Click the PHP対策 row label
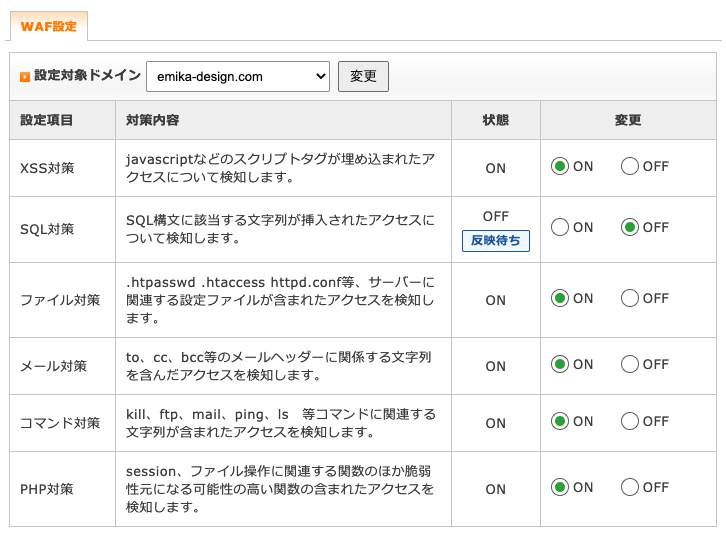 [x=47, y=489]
